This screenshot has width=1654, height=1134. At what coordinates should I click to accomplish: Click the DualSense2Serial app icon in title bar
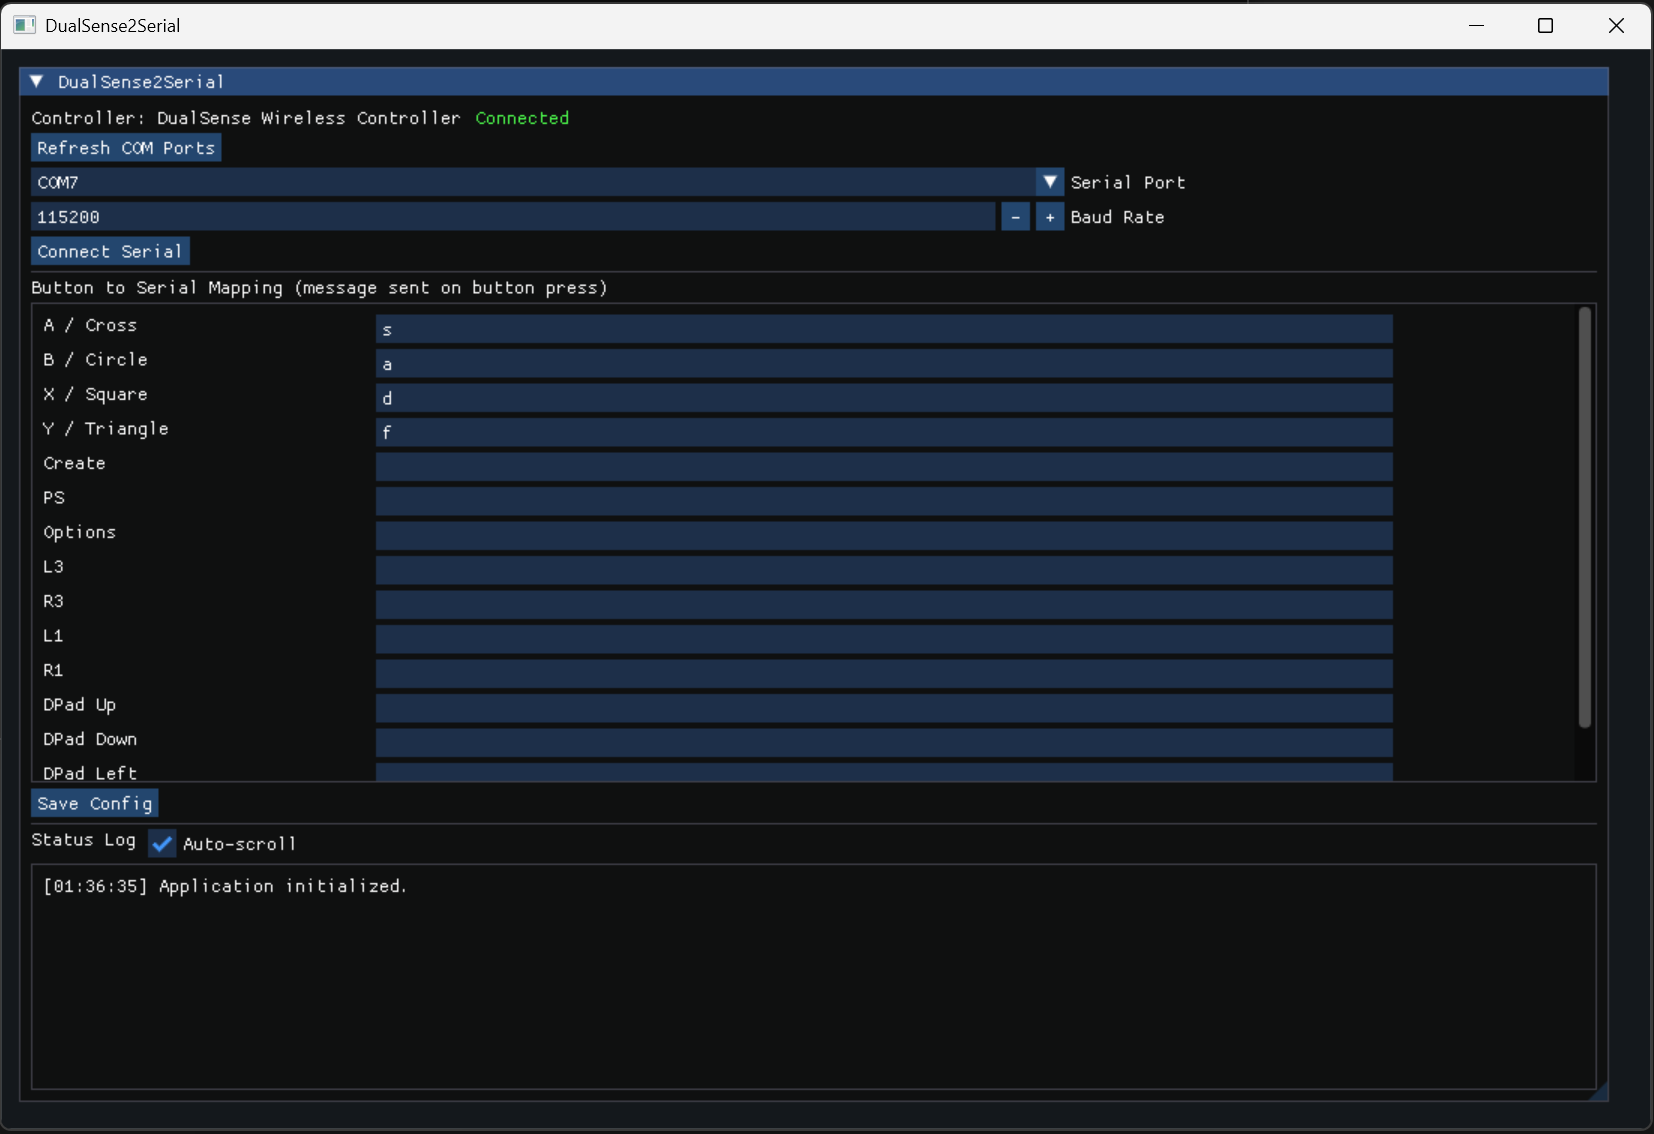23,25
